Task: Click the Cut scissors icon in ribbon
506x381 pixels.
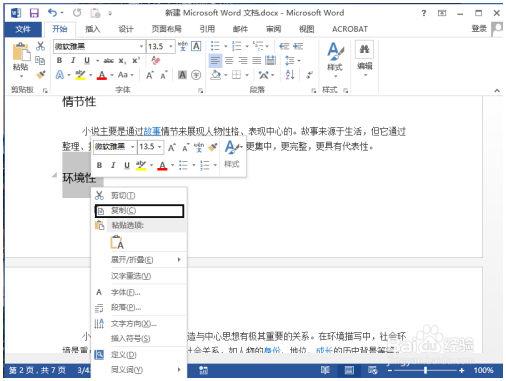Action: pyautogui.click(x=40, y=46)
